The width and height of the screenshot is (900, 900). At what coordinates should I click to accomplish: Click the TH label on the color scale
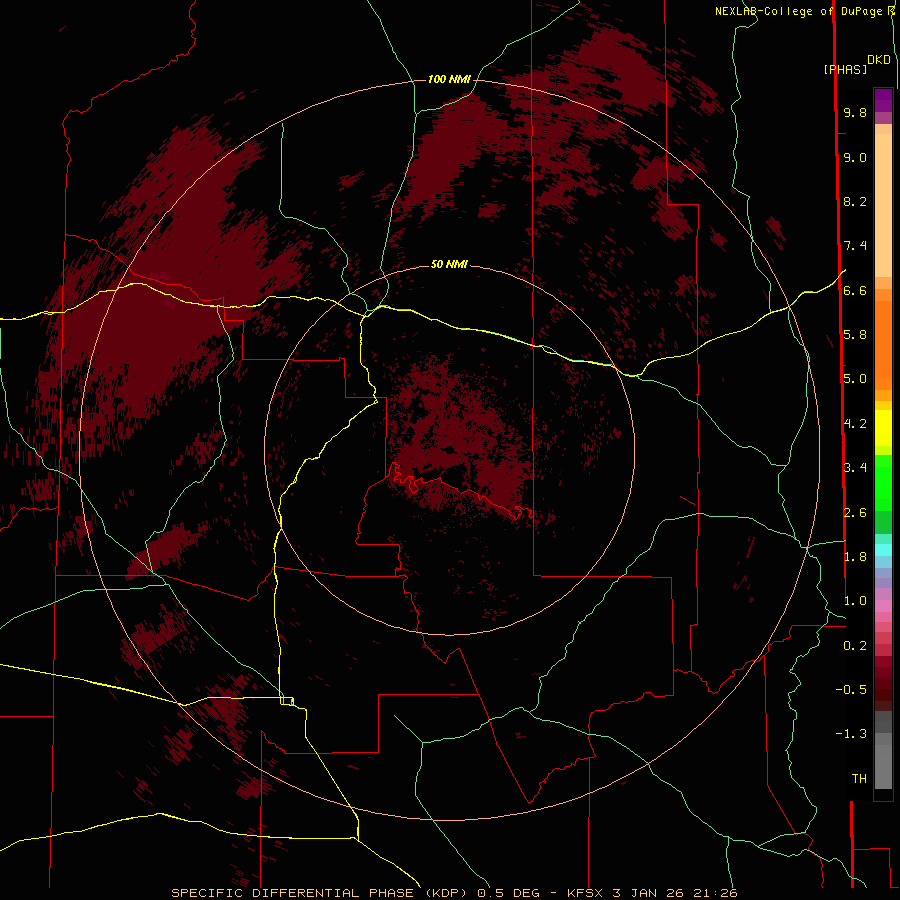859,779
